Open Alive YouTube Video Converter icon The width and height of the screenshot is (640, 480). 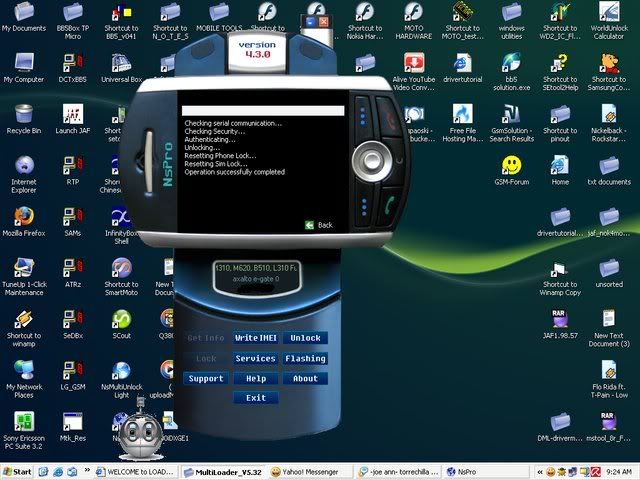coord(413,72)
